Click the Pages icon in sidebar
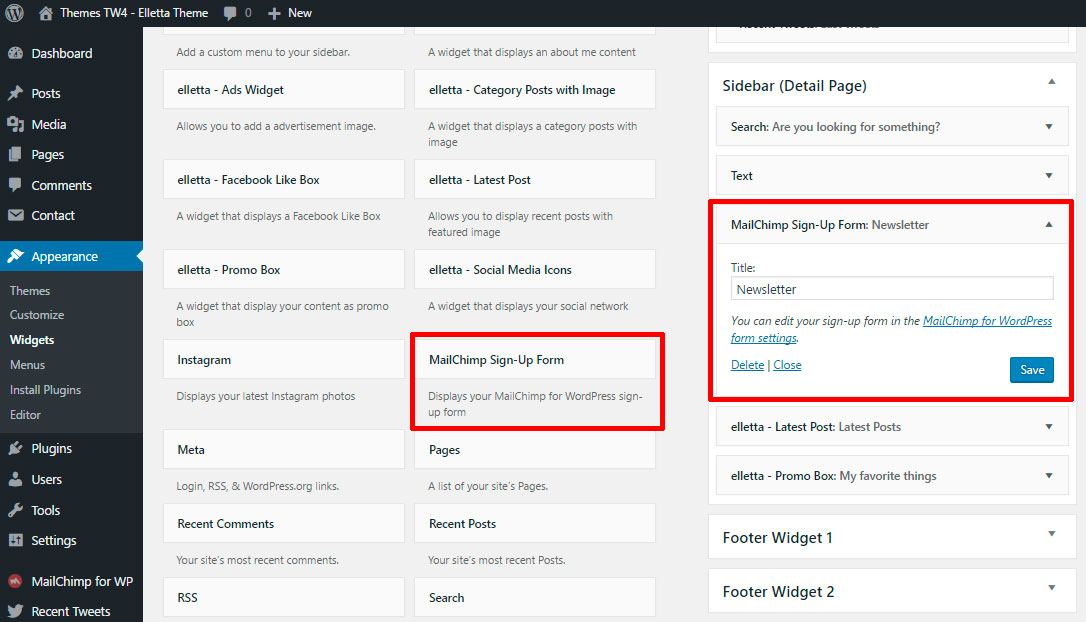This screenshot has height=622, width=1086. point(15,154)
